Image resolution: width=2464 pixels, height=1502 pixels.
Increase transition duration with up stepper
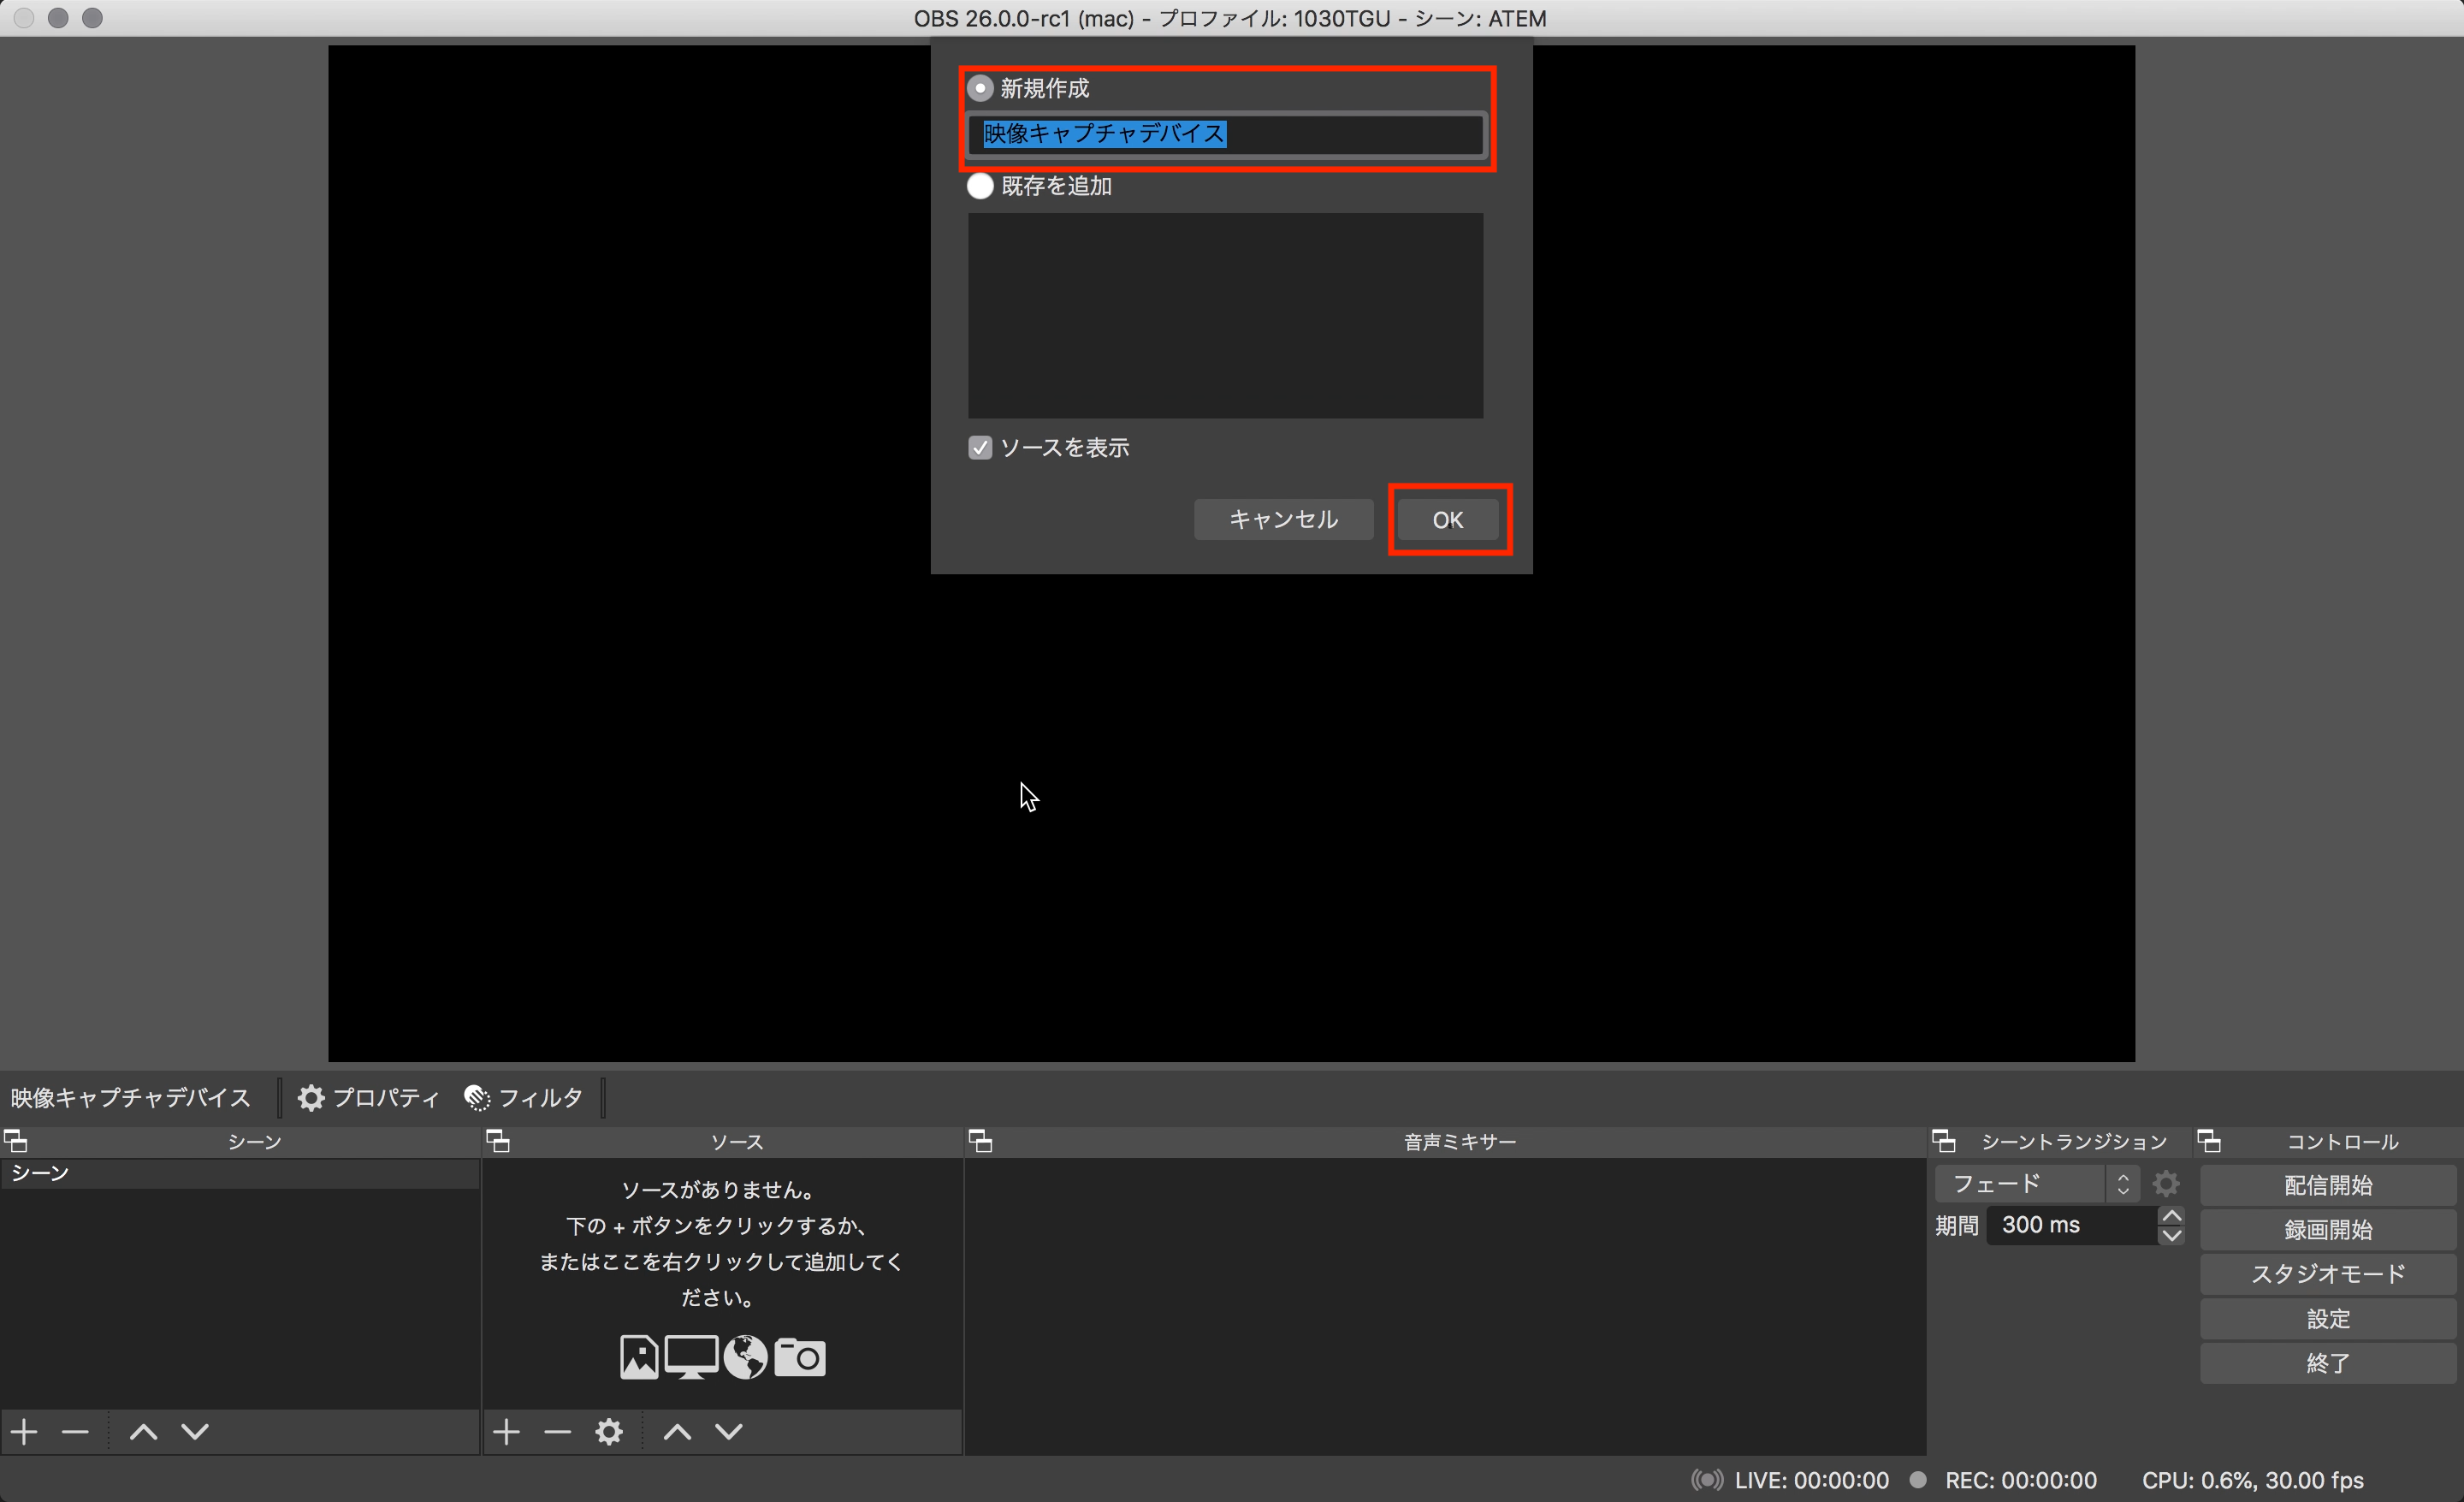[2171, 1215]
